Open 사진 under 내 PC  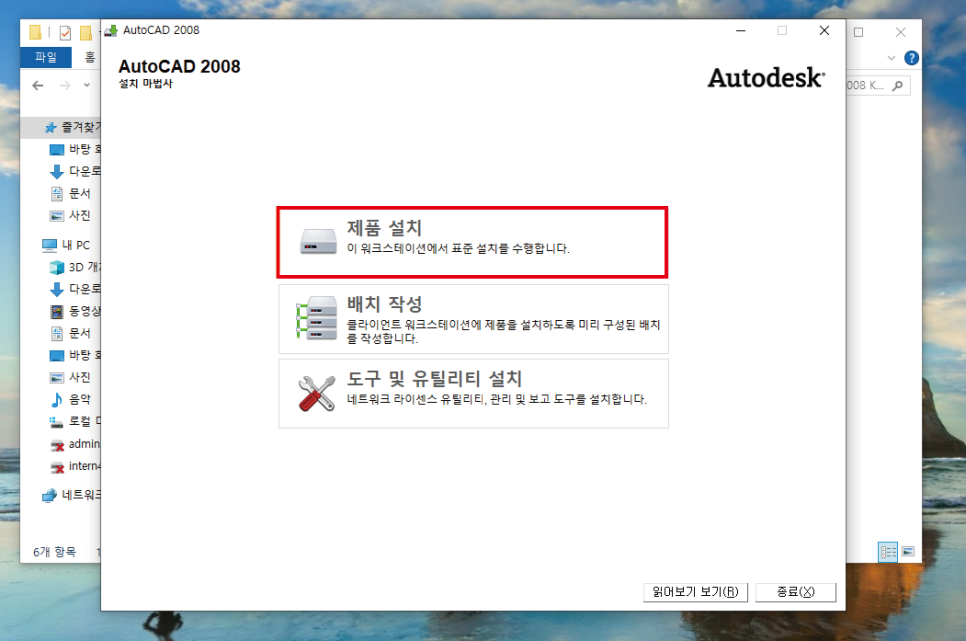[70, 377]
